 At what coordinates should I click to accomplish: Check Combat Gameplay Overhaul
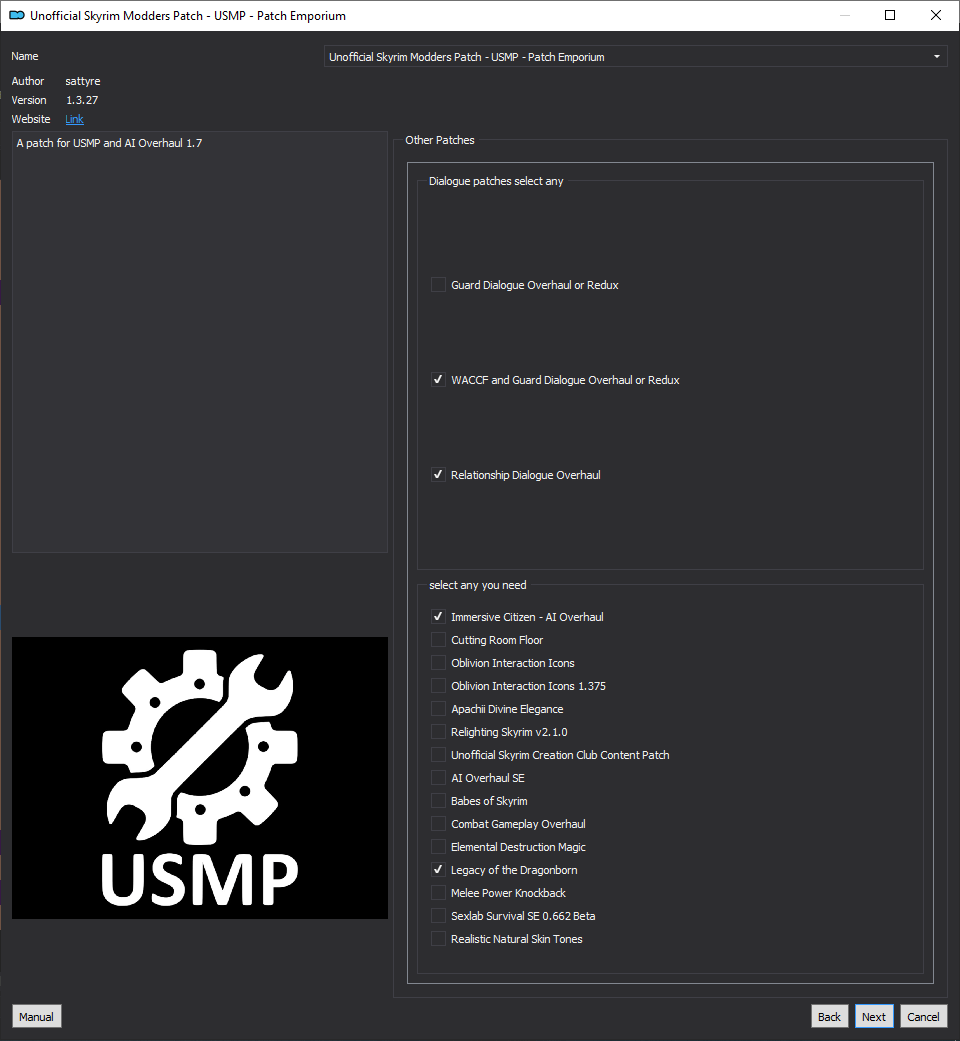click(x=438, y=824)
